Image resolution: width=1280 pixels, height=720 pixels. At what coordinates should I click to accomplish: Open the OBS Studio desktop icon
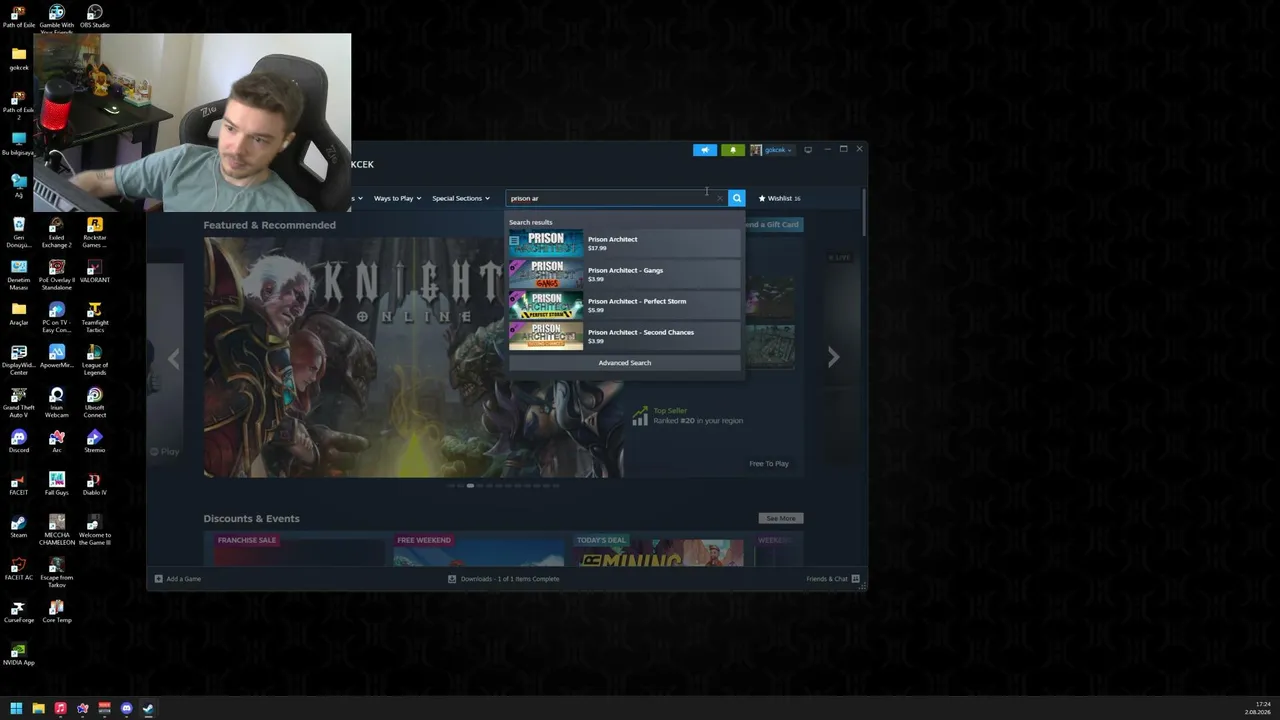(x=94, y=15)
